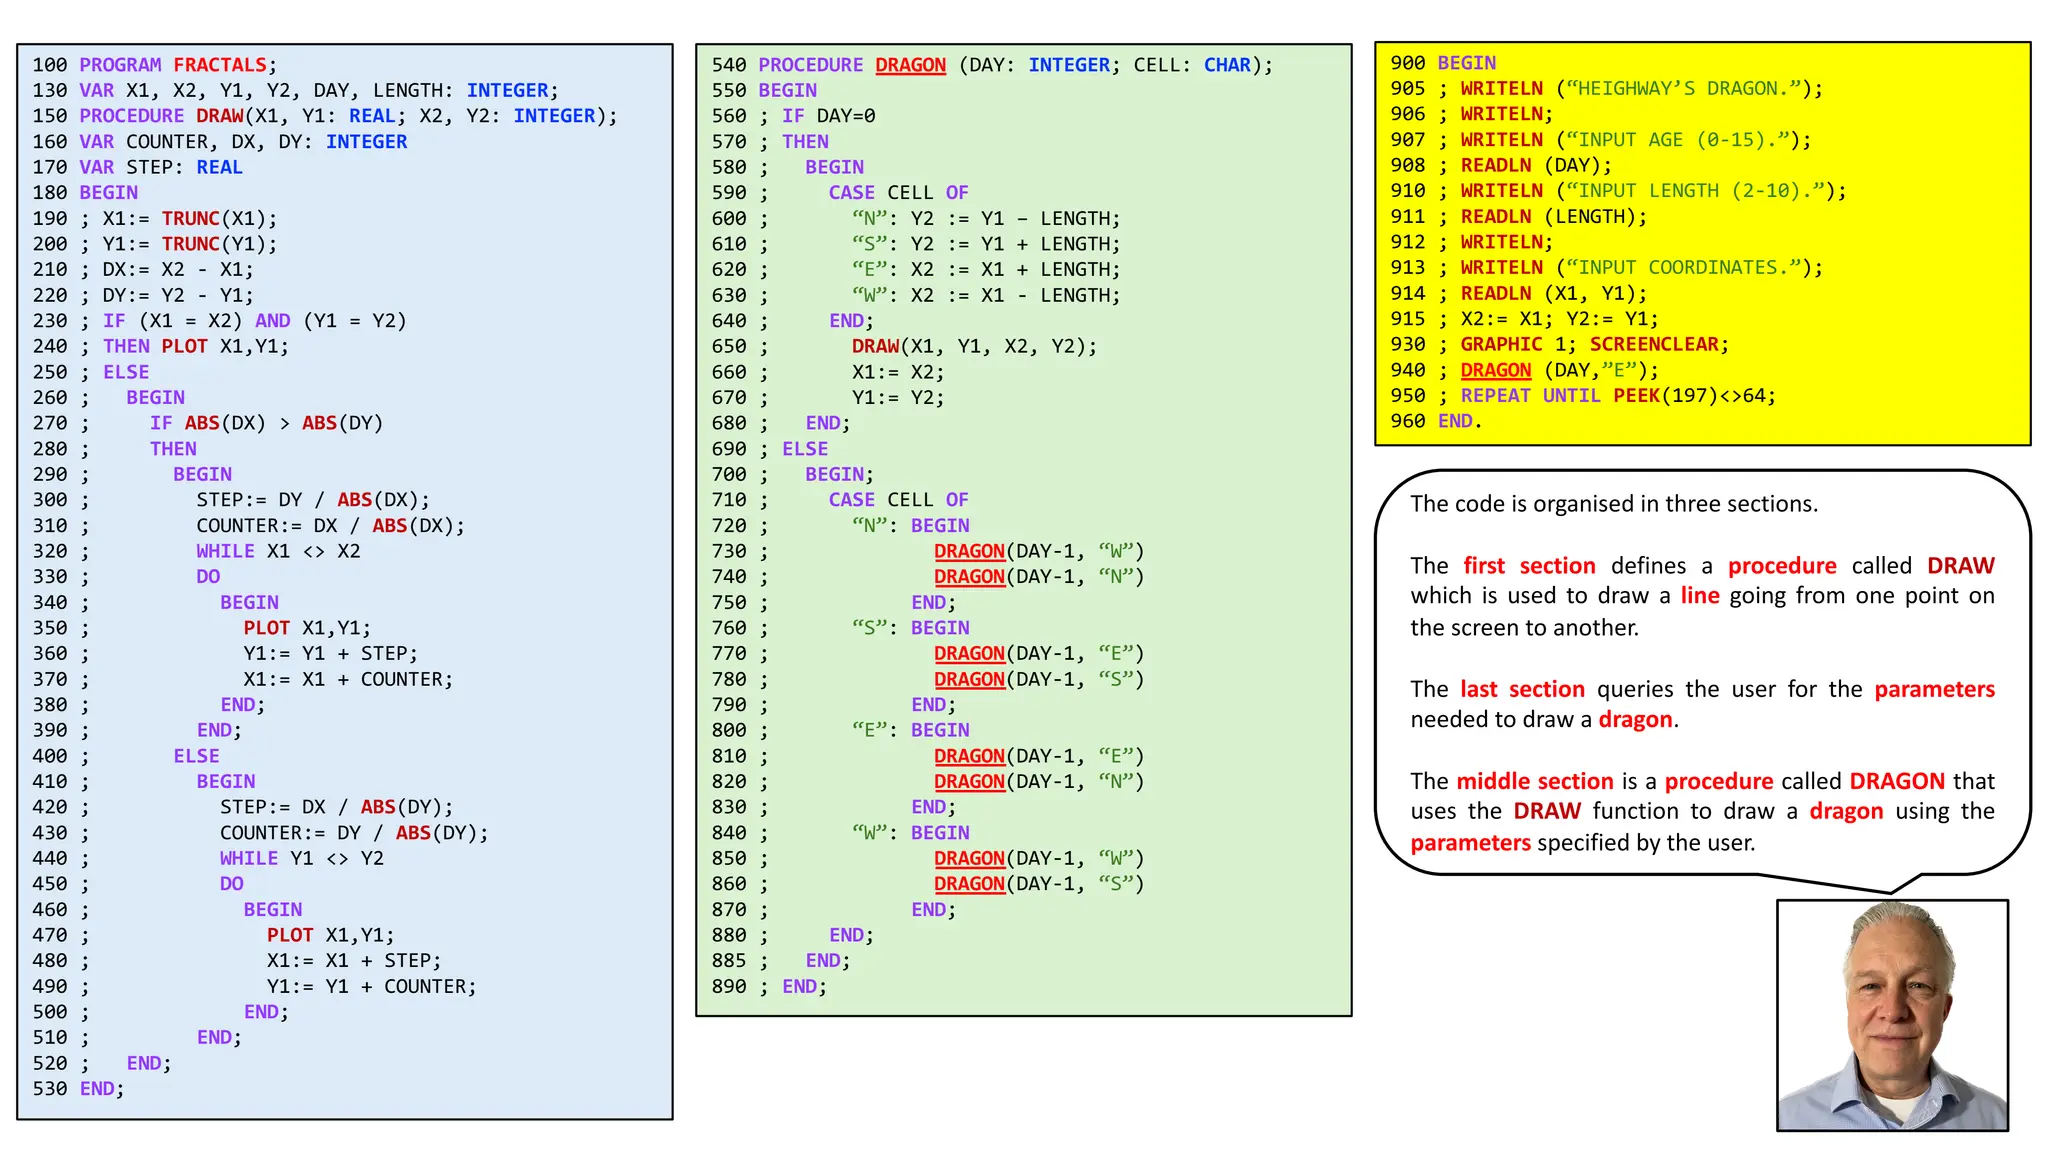This screenshot has width=2048, height=1152.
Task: Click line number 530 in blue panel
Action: point(50,1089)
